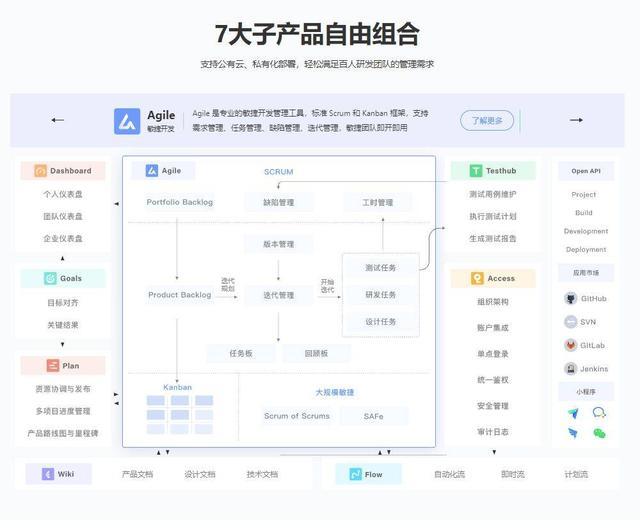The image size is (640, 529).
Task: Click 组织架构 under Access
Action: (x=493, y=302)
